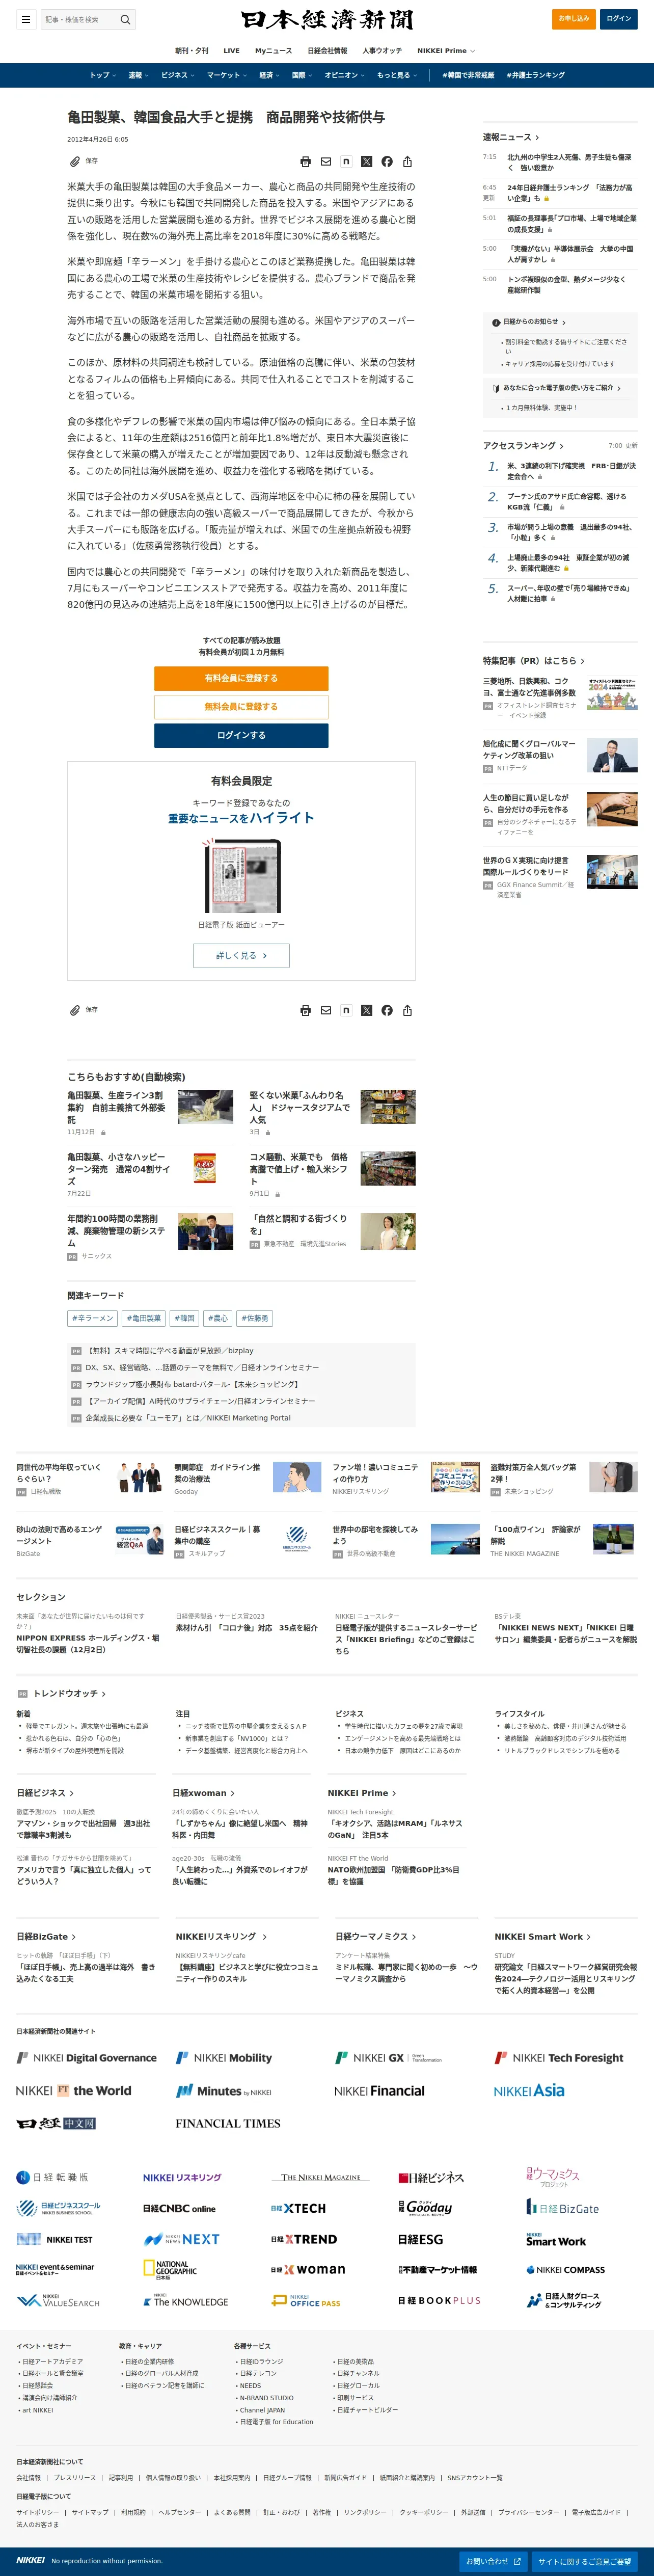Share via the note icon under the article date

pyautogui.click(x=346, y=161)
